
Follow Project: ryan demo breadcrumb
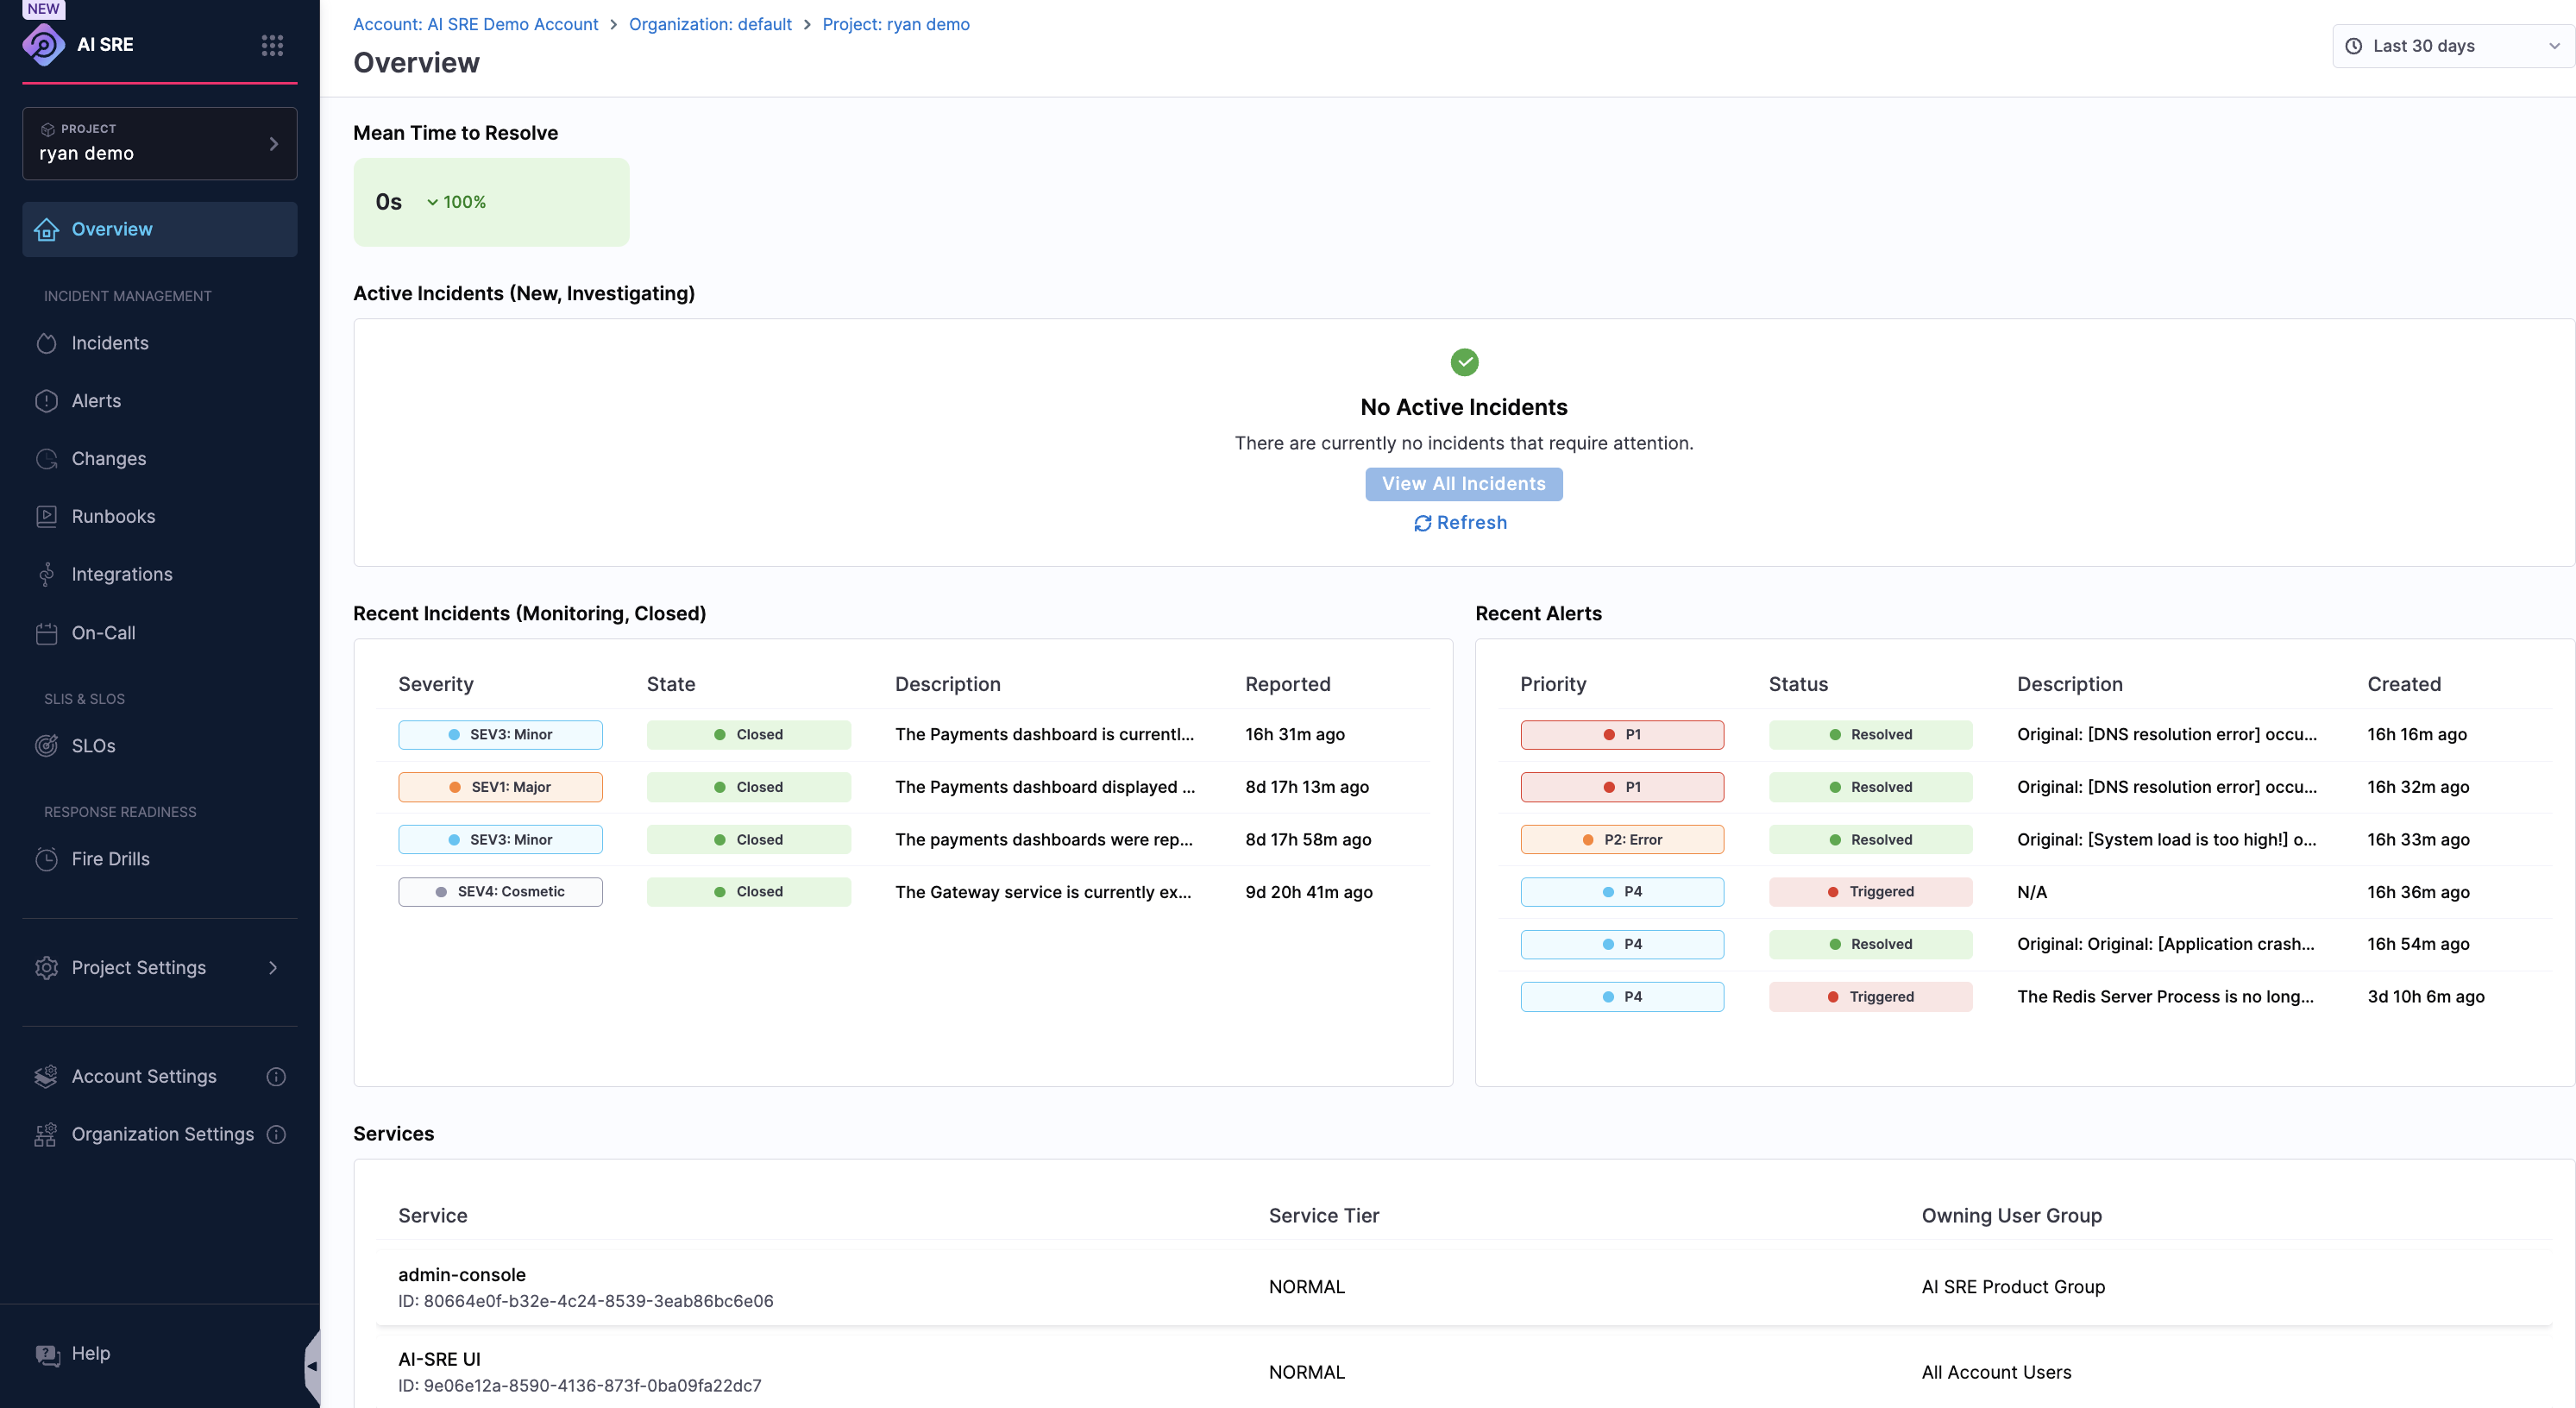coord(896,24)
